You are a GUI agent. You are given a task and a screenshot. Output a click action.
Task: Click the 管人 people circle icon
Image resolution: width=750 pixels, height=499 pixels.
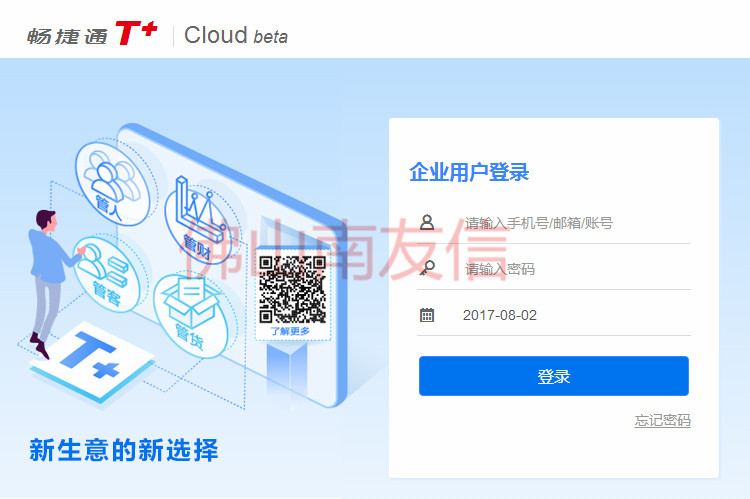coord(113,183)
